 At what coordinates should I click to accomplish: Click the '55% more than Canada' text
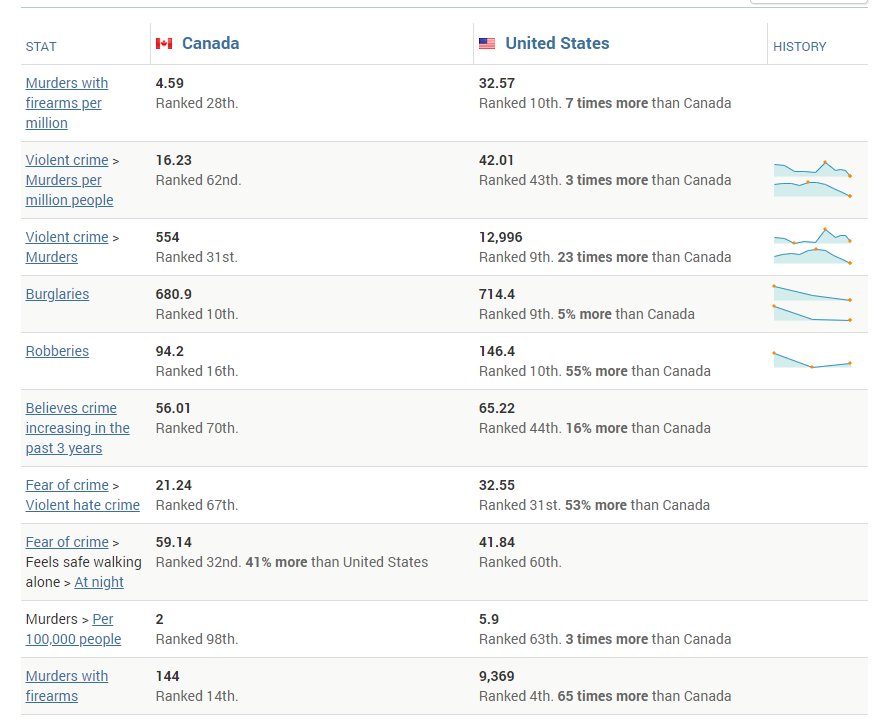638,371
